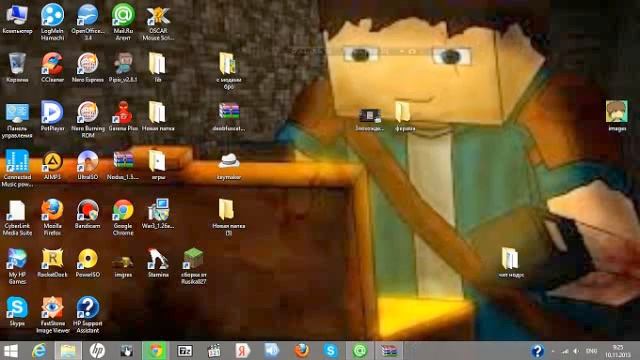Open My HP Games shortcut
Screen dimensions: 640x360
[17, 267]
